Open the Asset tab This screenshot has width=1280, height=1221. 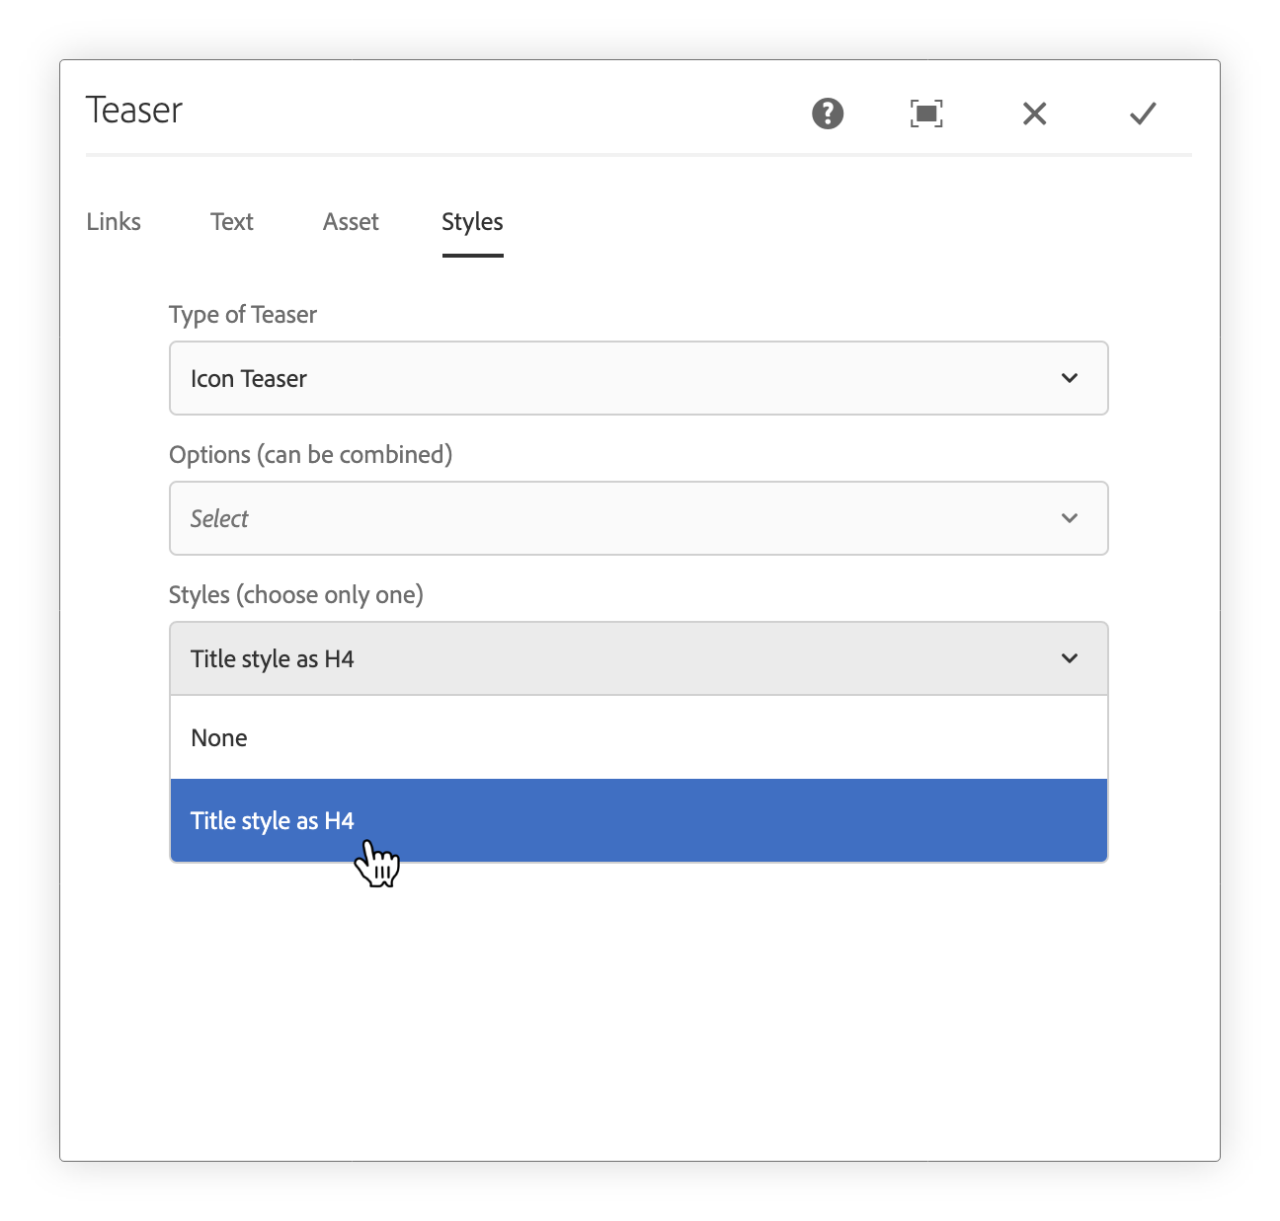[350, 222]
